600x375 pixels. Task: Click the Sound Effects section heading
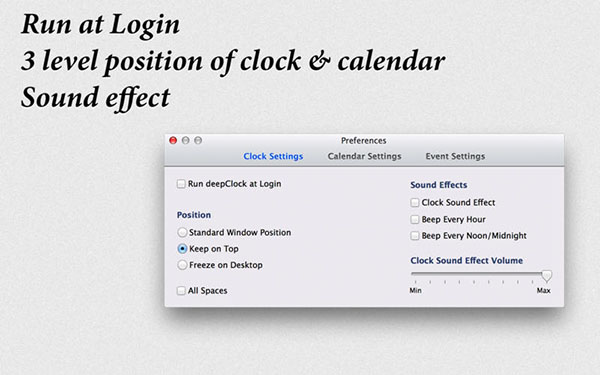[439, 185]
